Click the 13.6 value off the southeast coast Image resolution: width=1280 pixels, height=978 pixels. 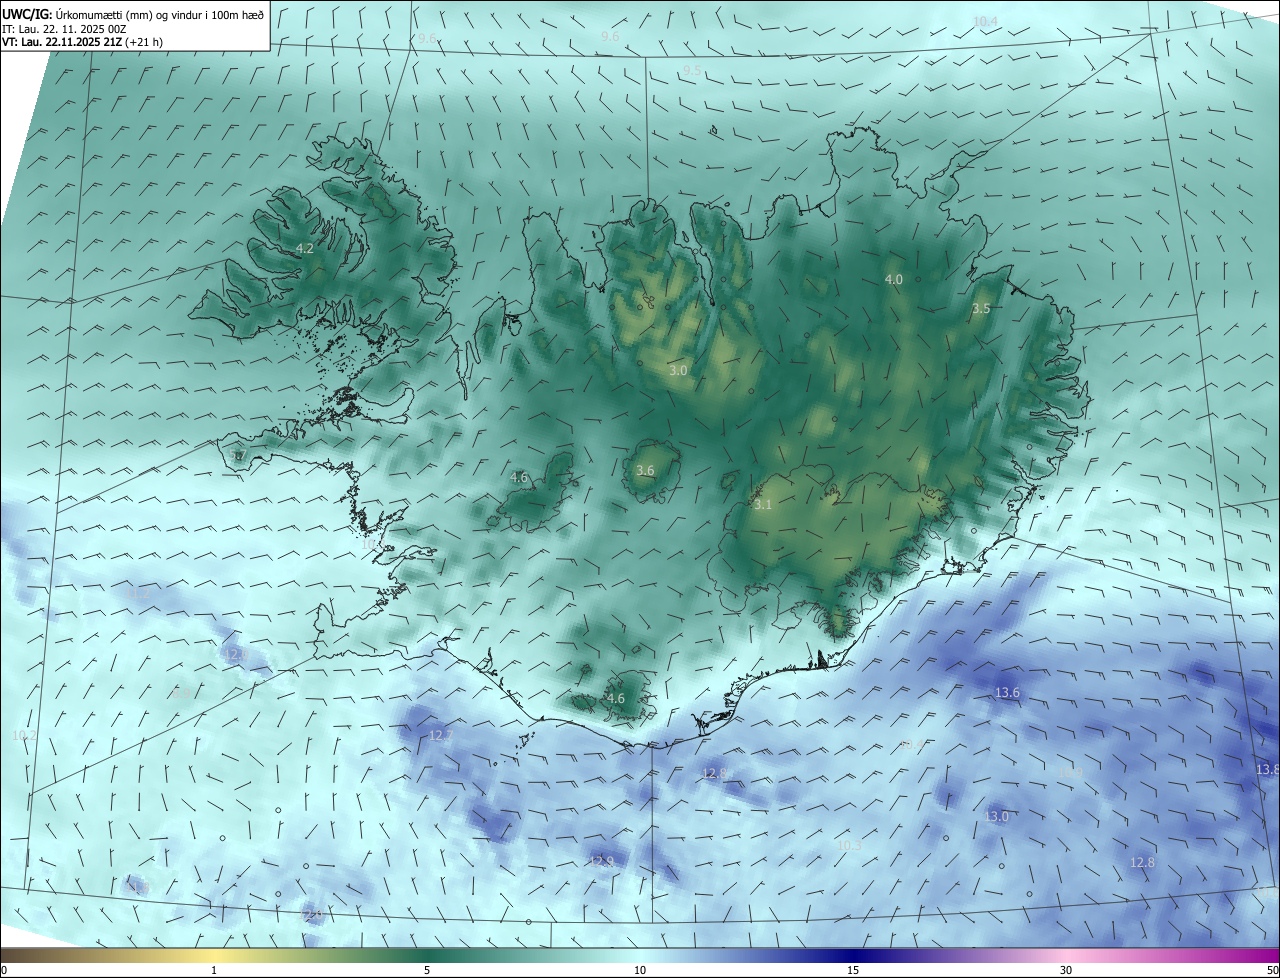coord(1007,692)
